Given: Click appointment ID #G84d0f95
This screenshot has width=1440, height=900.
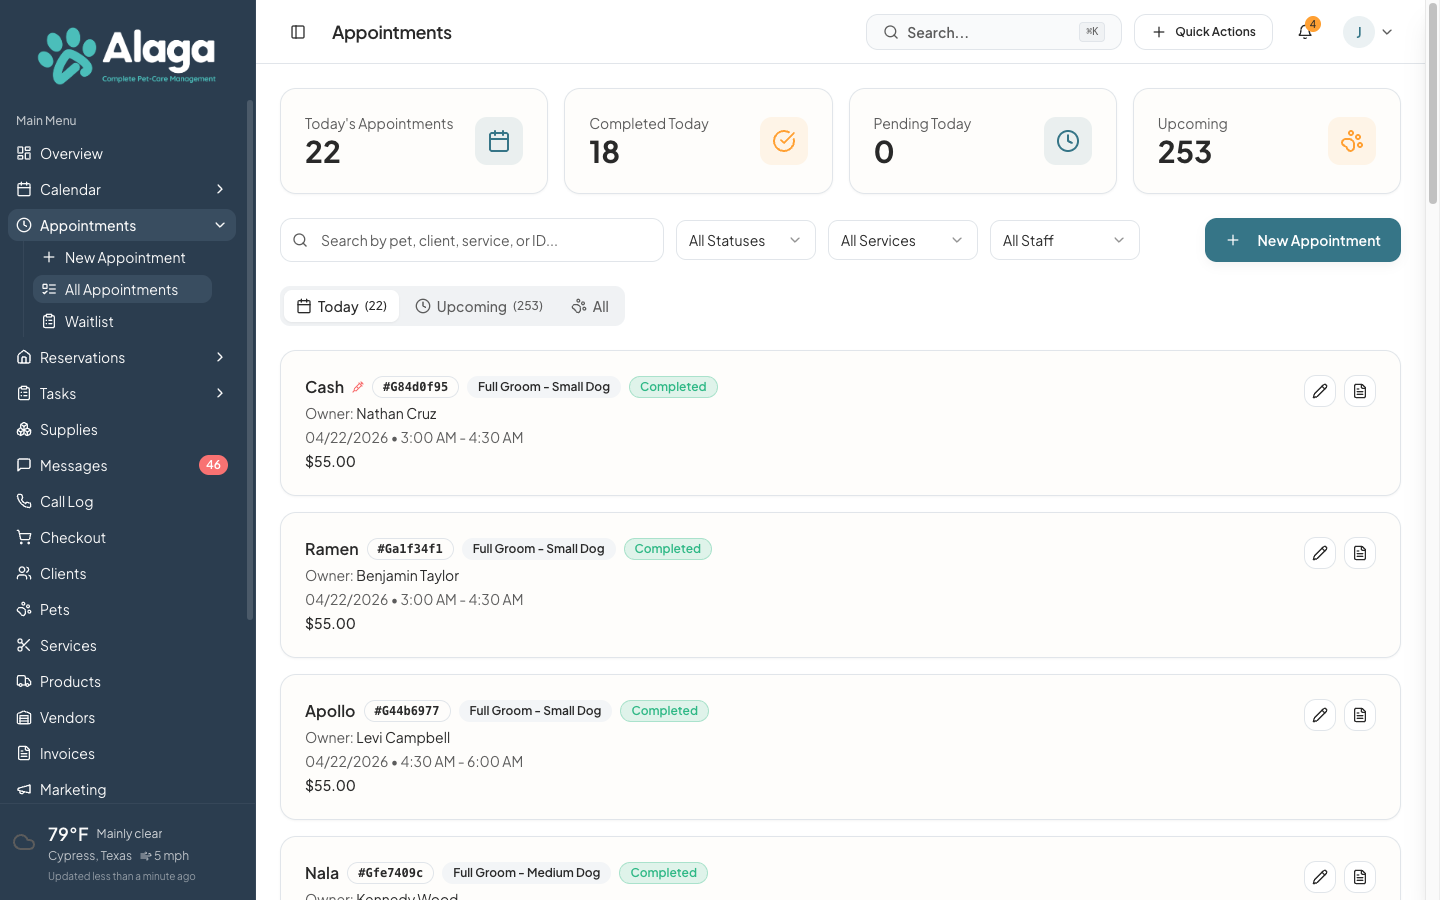Looking at the screenshot, I should tap(415, 387).
